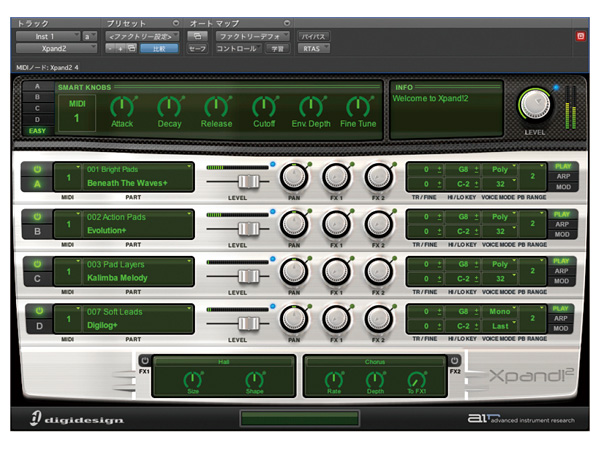
Task: Open the 001 Bright Pads patch dropdown
Action: pos(138,169)
